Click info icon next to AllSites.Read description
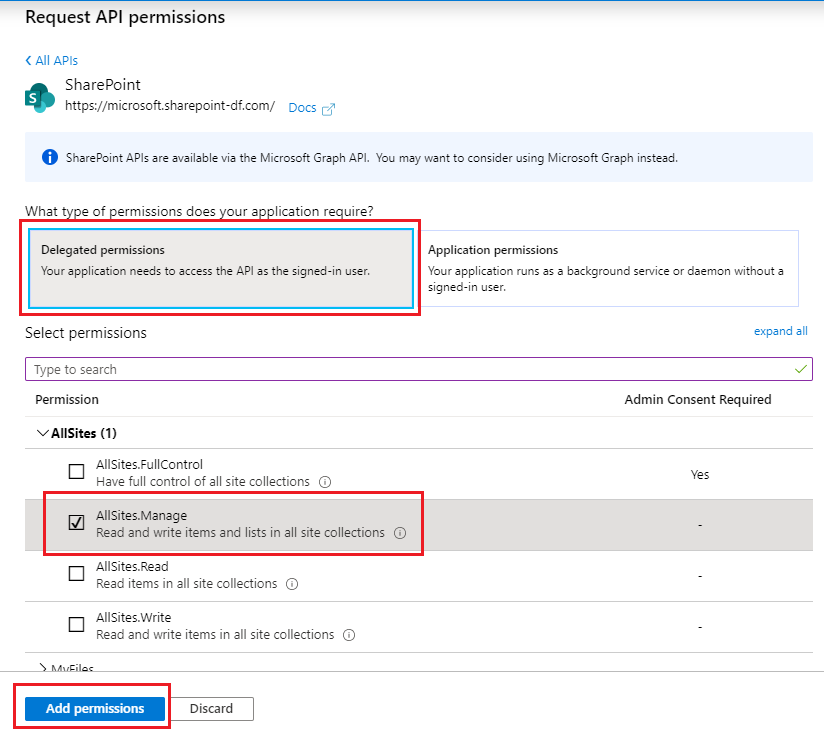This screenshot has height=729, width=824. (292, 584)
